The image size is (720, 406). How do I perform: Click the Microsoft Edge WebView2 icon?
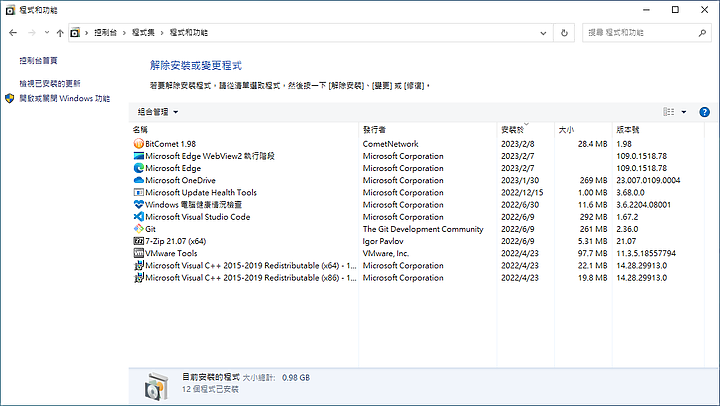pos(139,156)
